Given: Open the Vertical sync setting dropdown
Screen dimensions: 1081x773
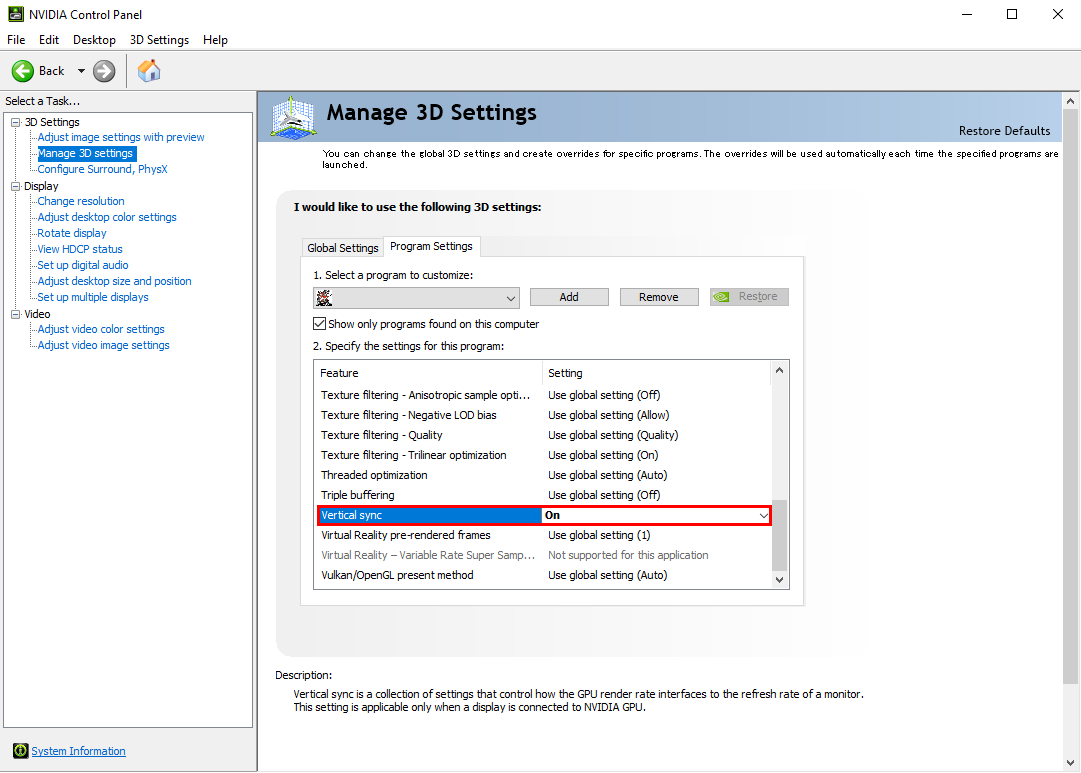Looking at the screenshot, I should tap(763, 515).
